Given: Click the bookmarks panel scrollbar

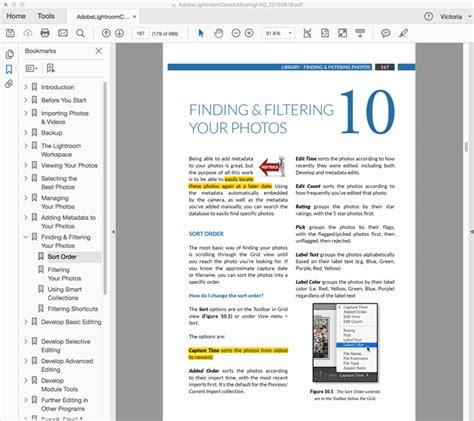Looking at the screenshot, I should (105, 188).
